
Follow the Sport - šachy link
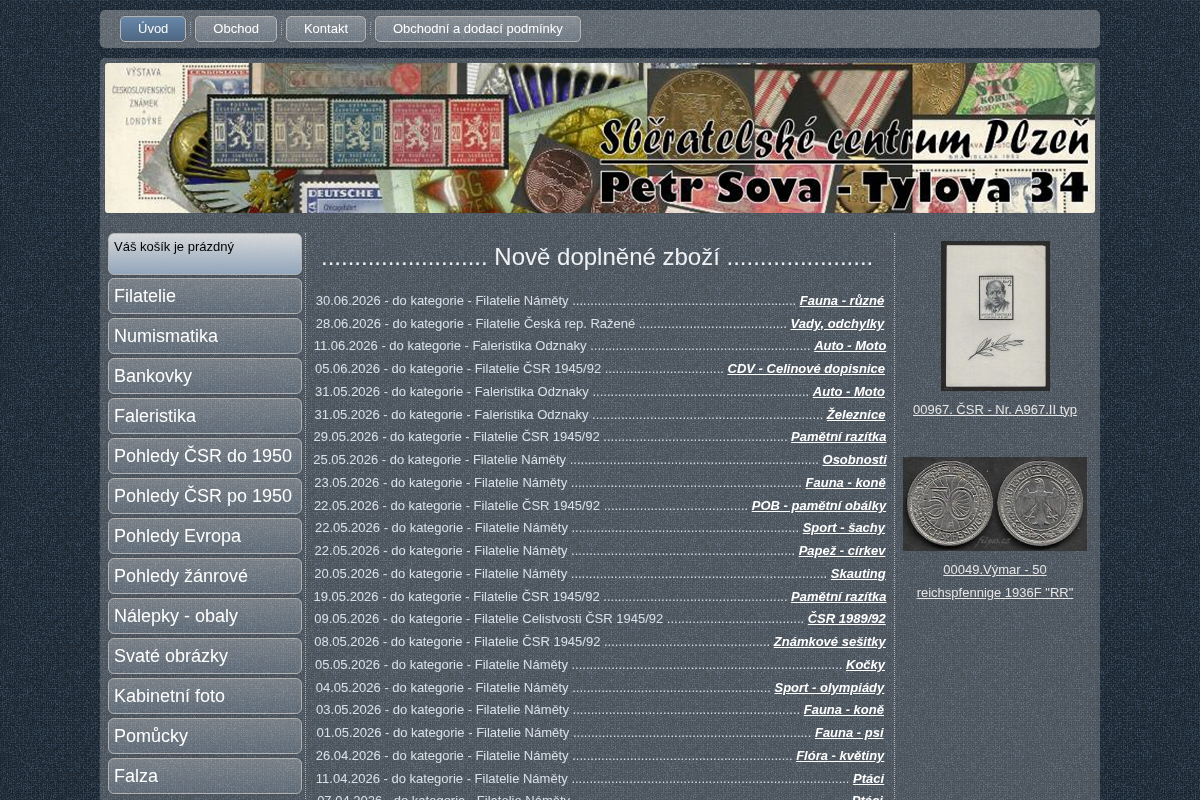tap(844, 528)
